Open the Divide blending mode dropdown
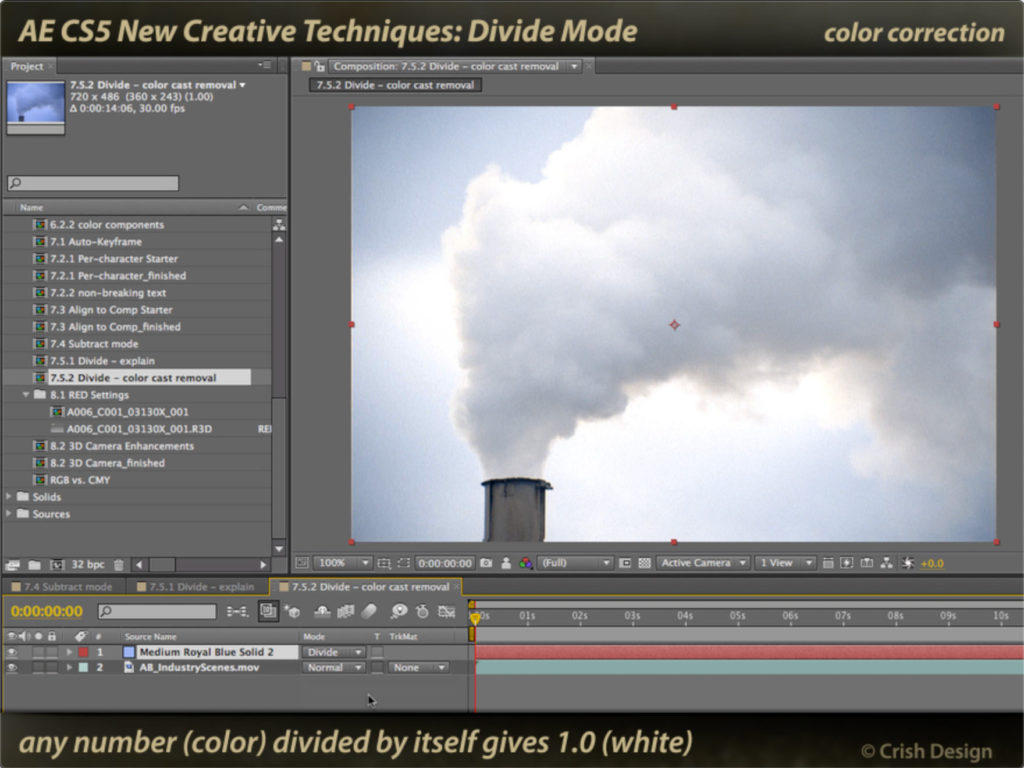1024x768 pixels. click(333, 652)
